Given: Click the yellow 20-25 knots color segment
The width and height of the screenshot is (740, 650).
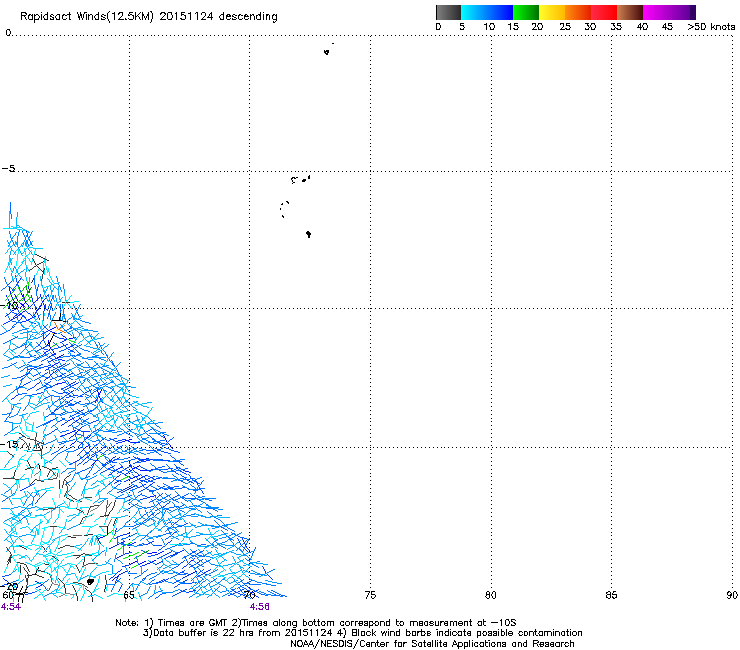Looking at the screenshot, I should click(x=552, y=12).
